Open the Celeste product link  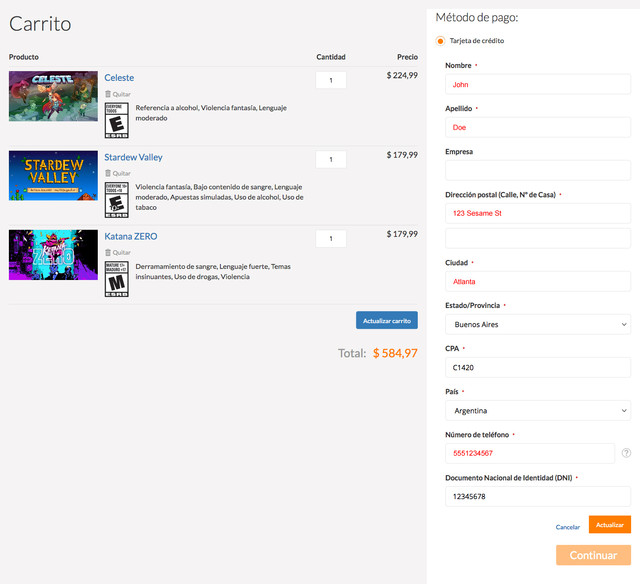point(119,78)
